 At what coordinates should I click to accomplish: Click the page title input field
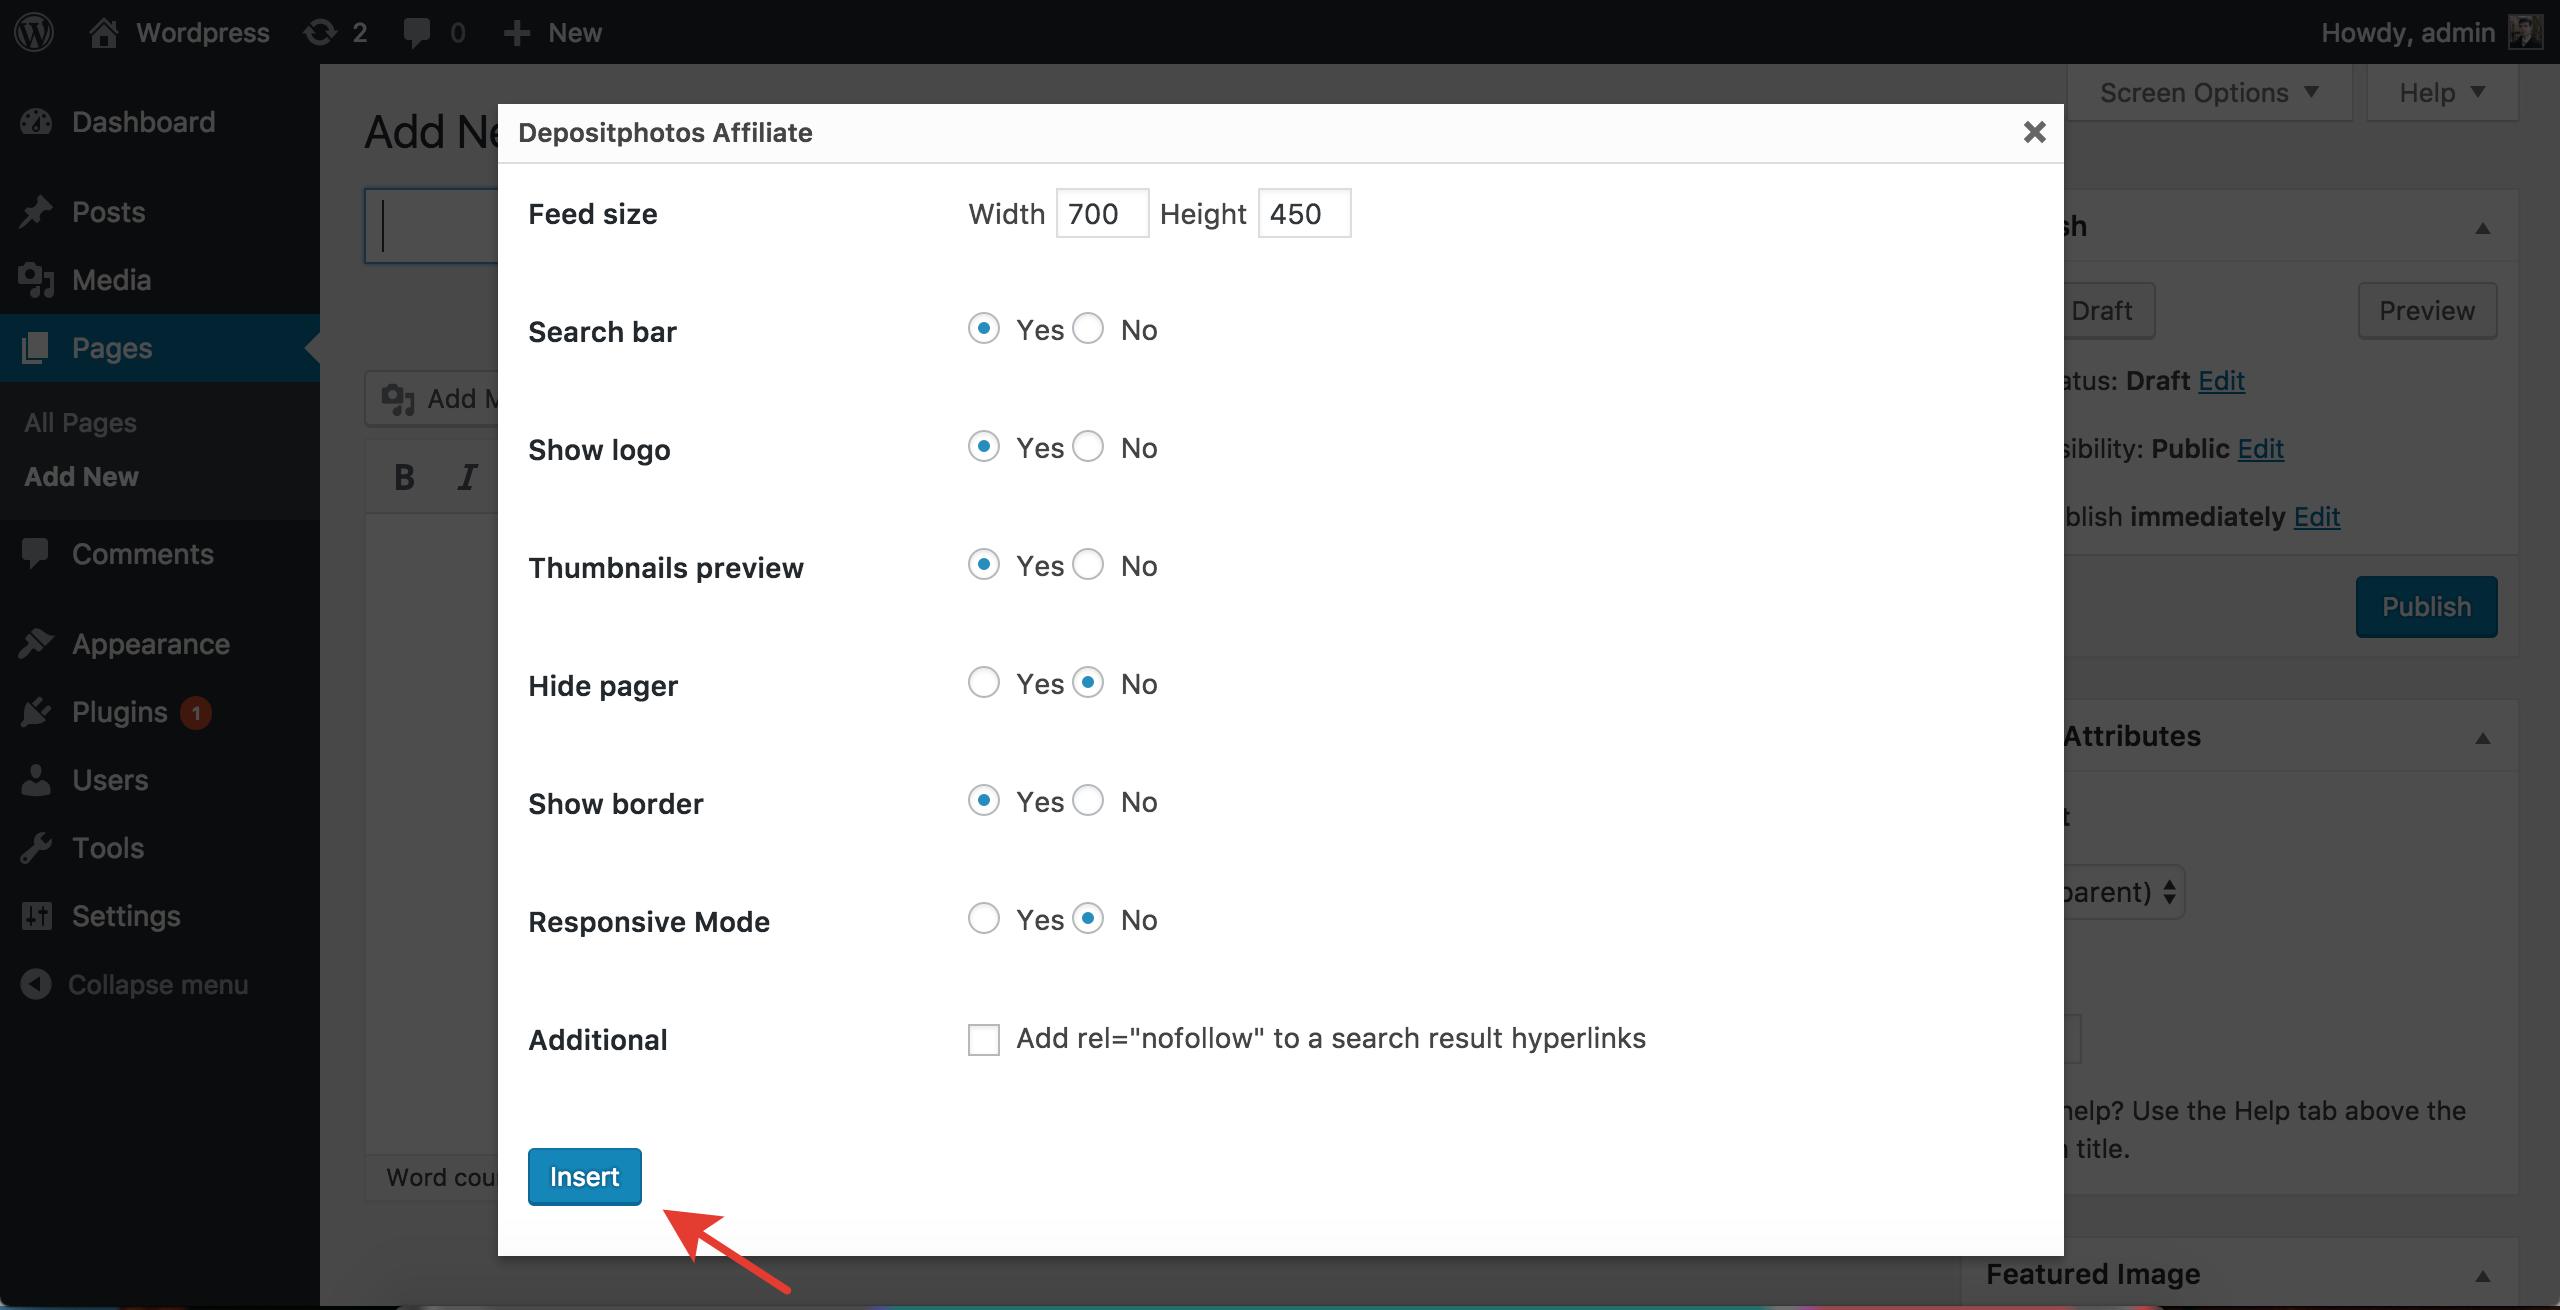432,226
